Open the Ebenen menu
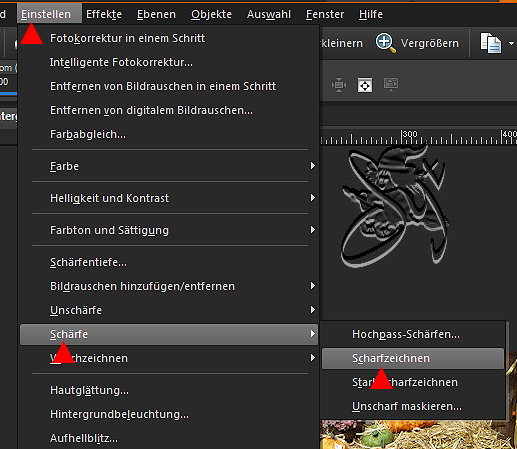The width and height of the screenshot is (517, 449). [x=156, y=14]
